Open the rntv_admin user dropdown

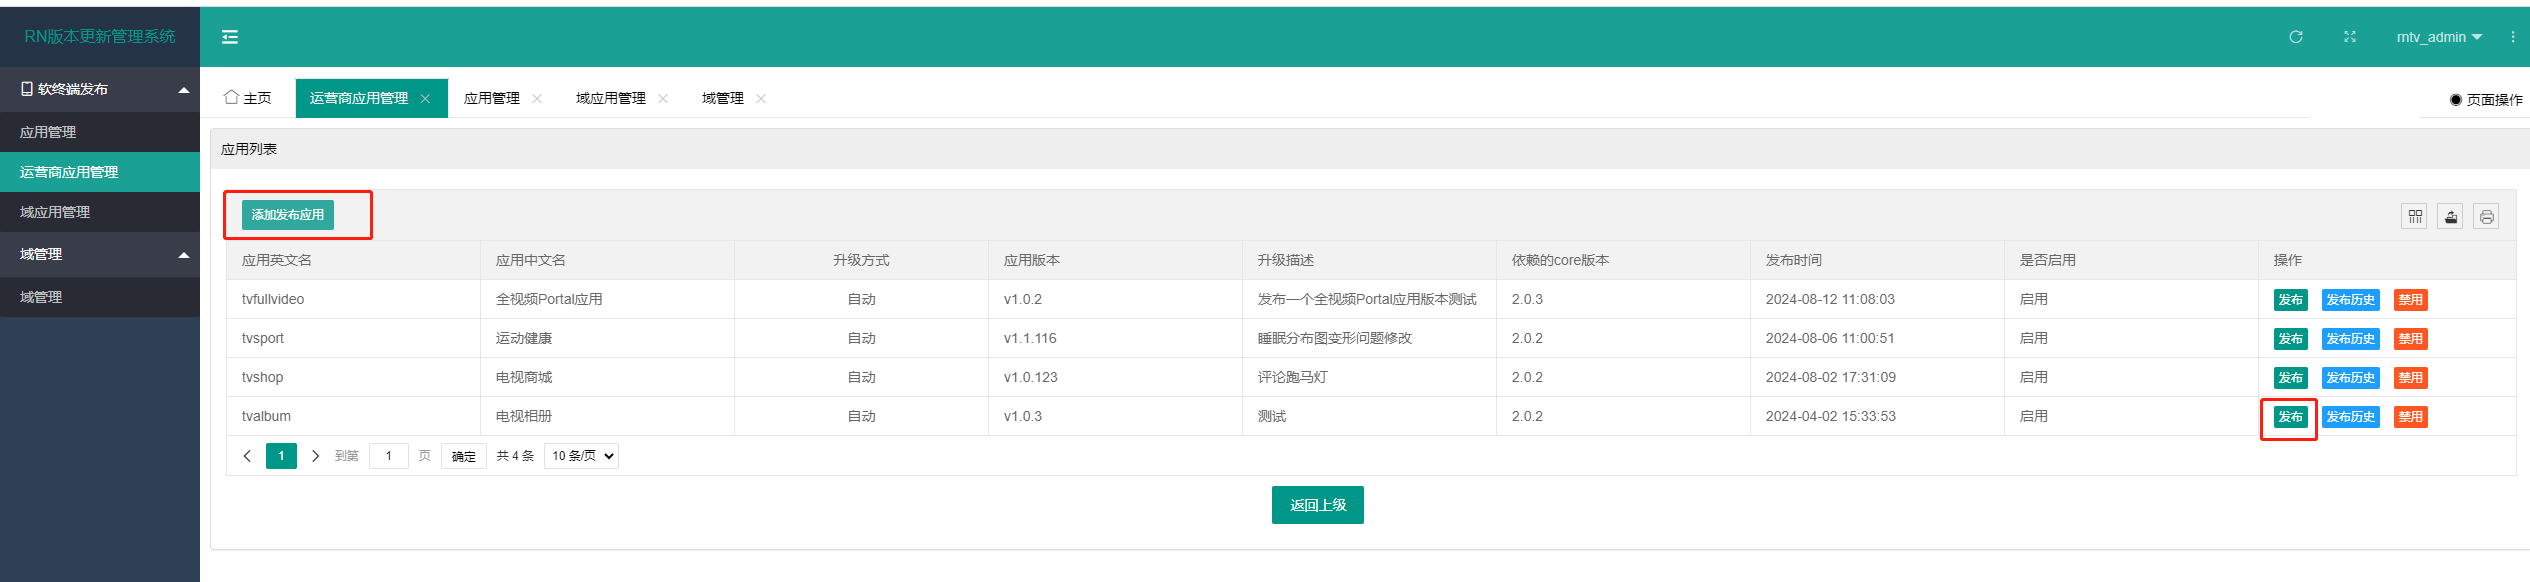[2439, 37]
